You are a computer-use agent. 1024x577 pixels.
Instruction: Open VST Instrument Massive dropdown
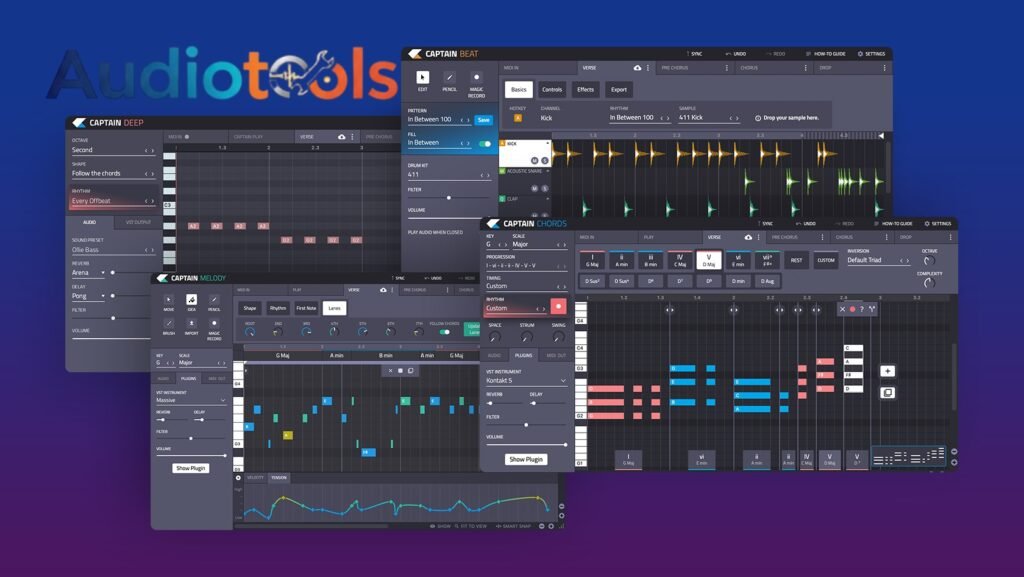[191, 400]
